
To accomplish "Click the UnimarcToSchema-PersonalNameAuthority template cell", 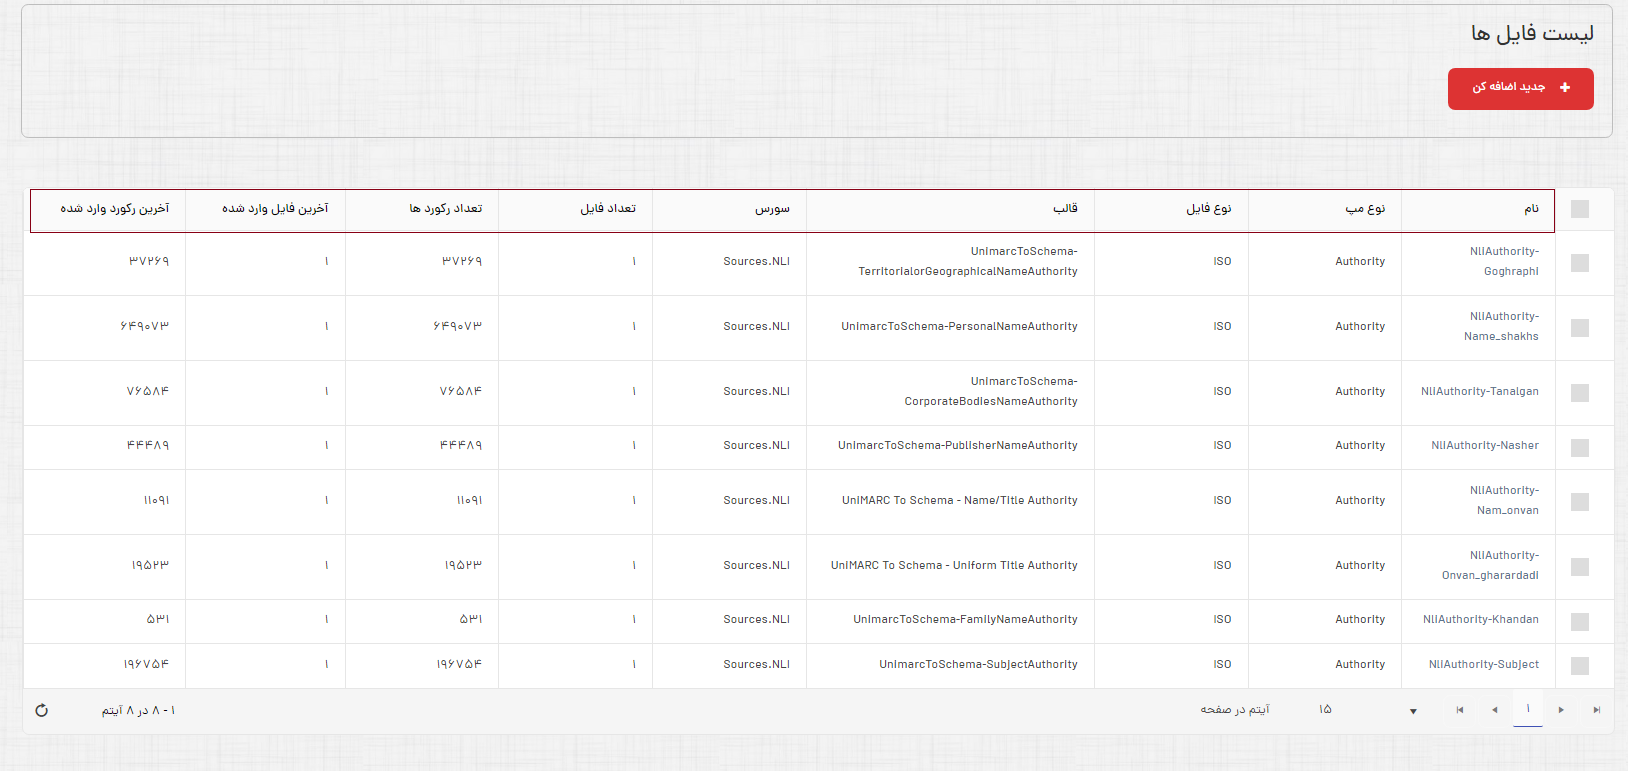I will (959, 327).
